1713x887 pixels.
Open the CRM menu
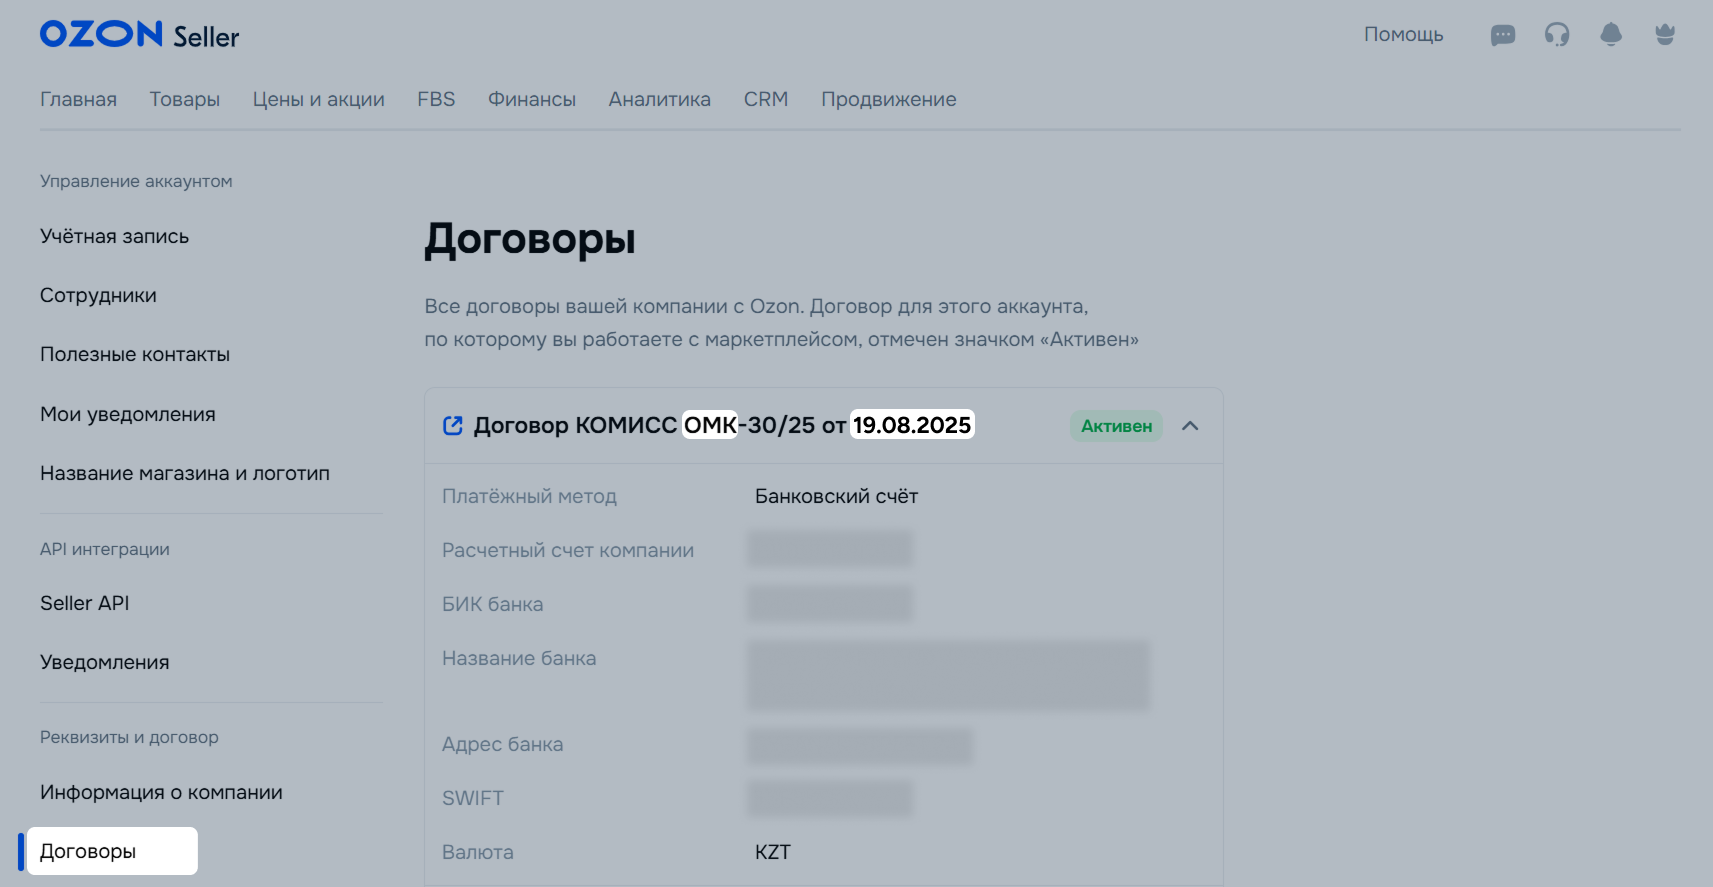(x=766, y=99)
